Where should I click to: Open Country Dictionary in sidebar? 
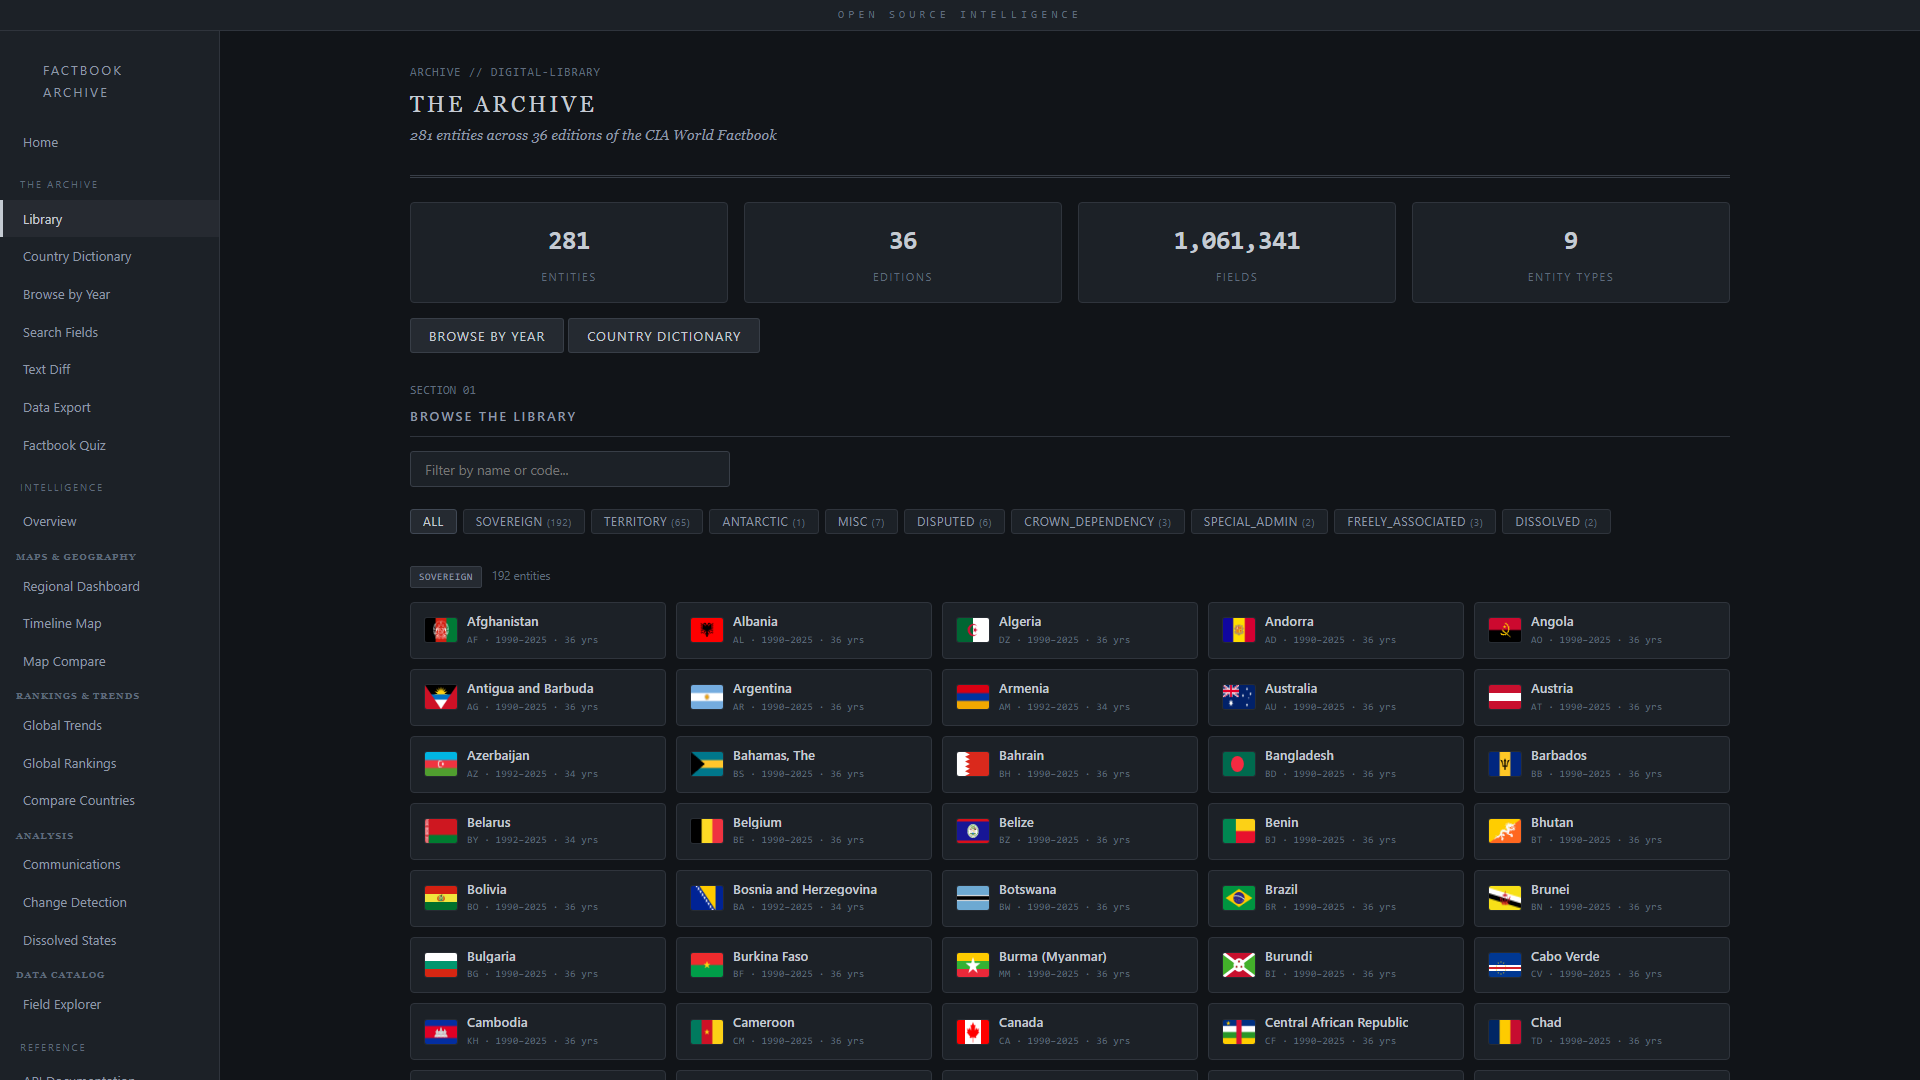click(x=77, y=257)
